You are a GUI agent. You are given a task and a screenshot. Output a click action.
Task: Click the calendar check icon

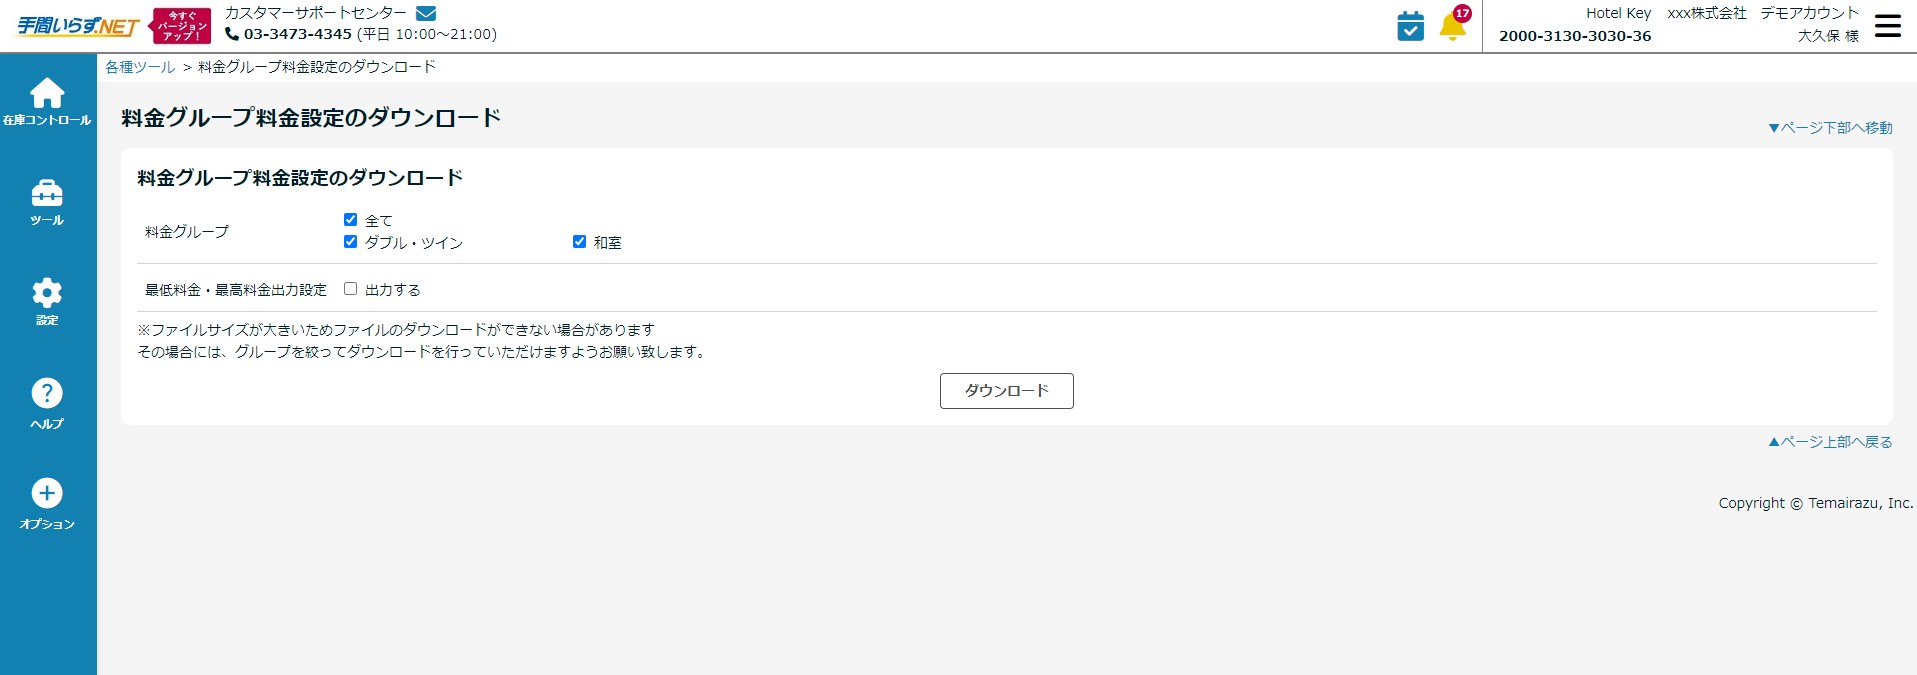(x=1410, y=26)
